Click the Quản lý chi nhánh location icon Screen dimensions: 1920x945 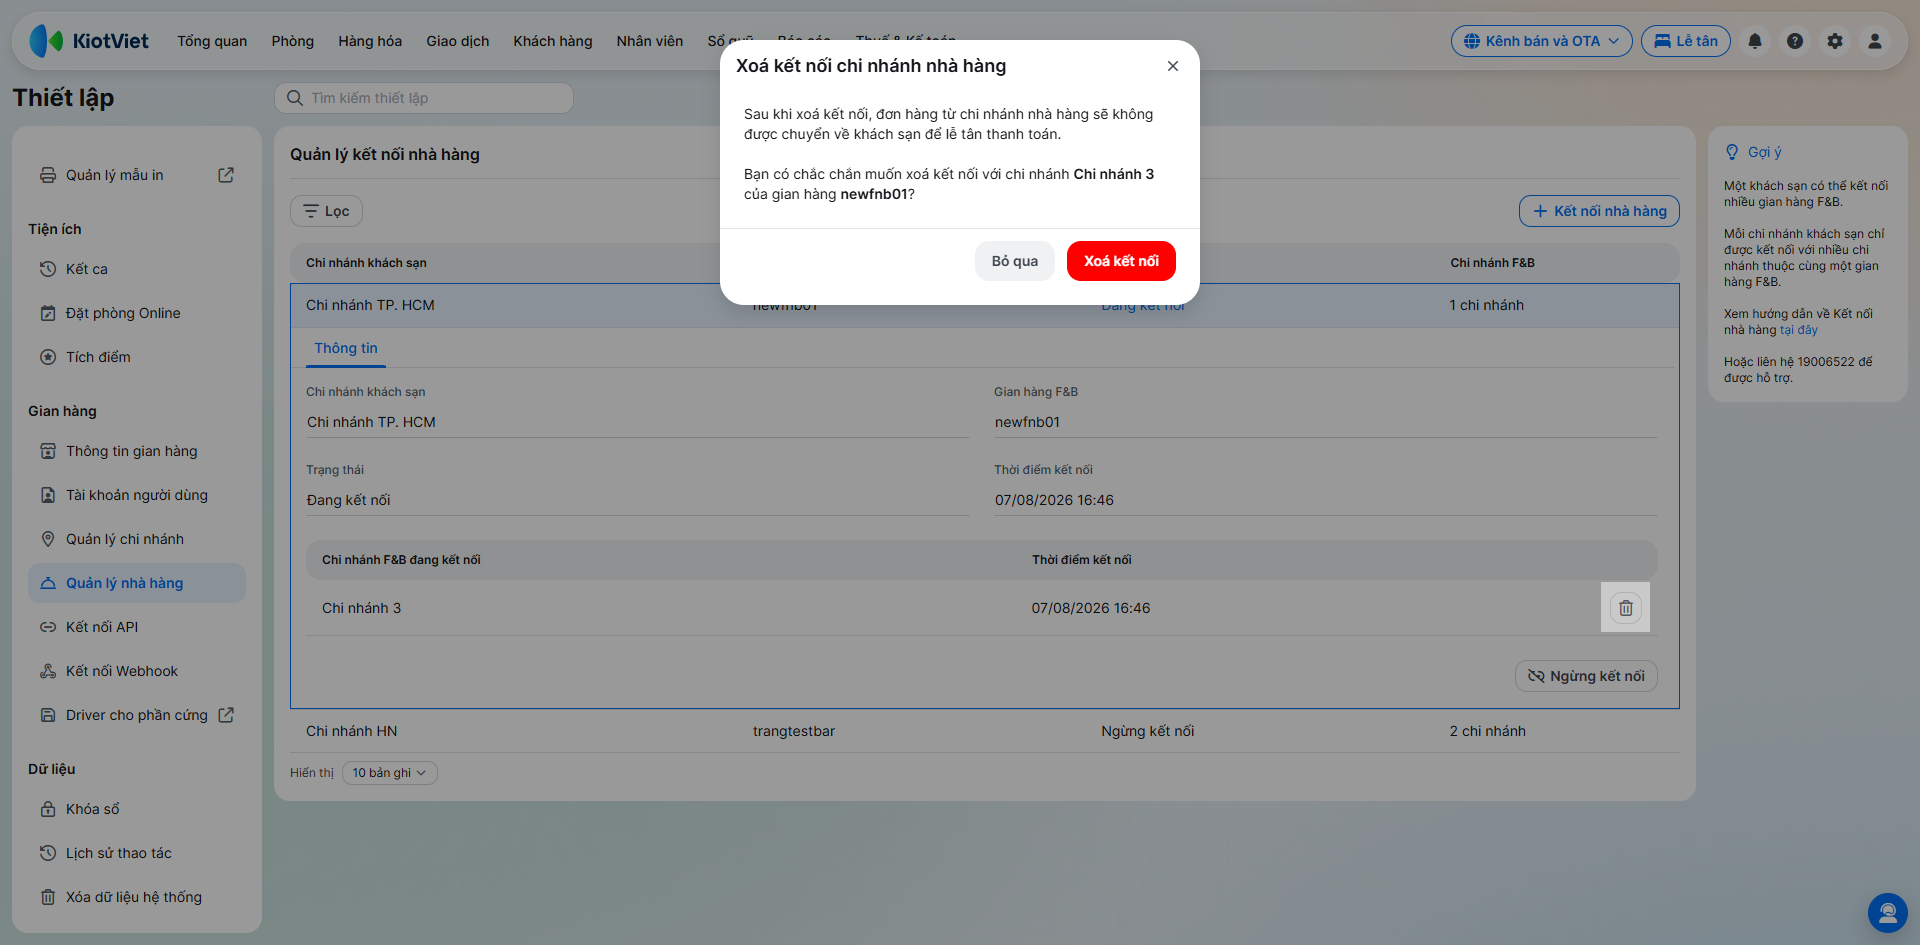tap(48, 539)
